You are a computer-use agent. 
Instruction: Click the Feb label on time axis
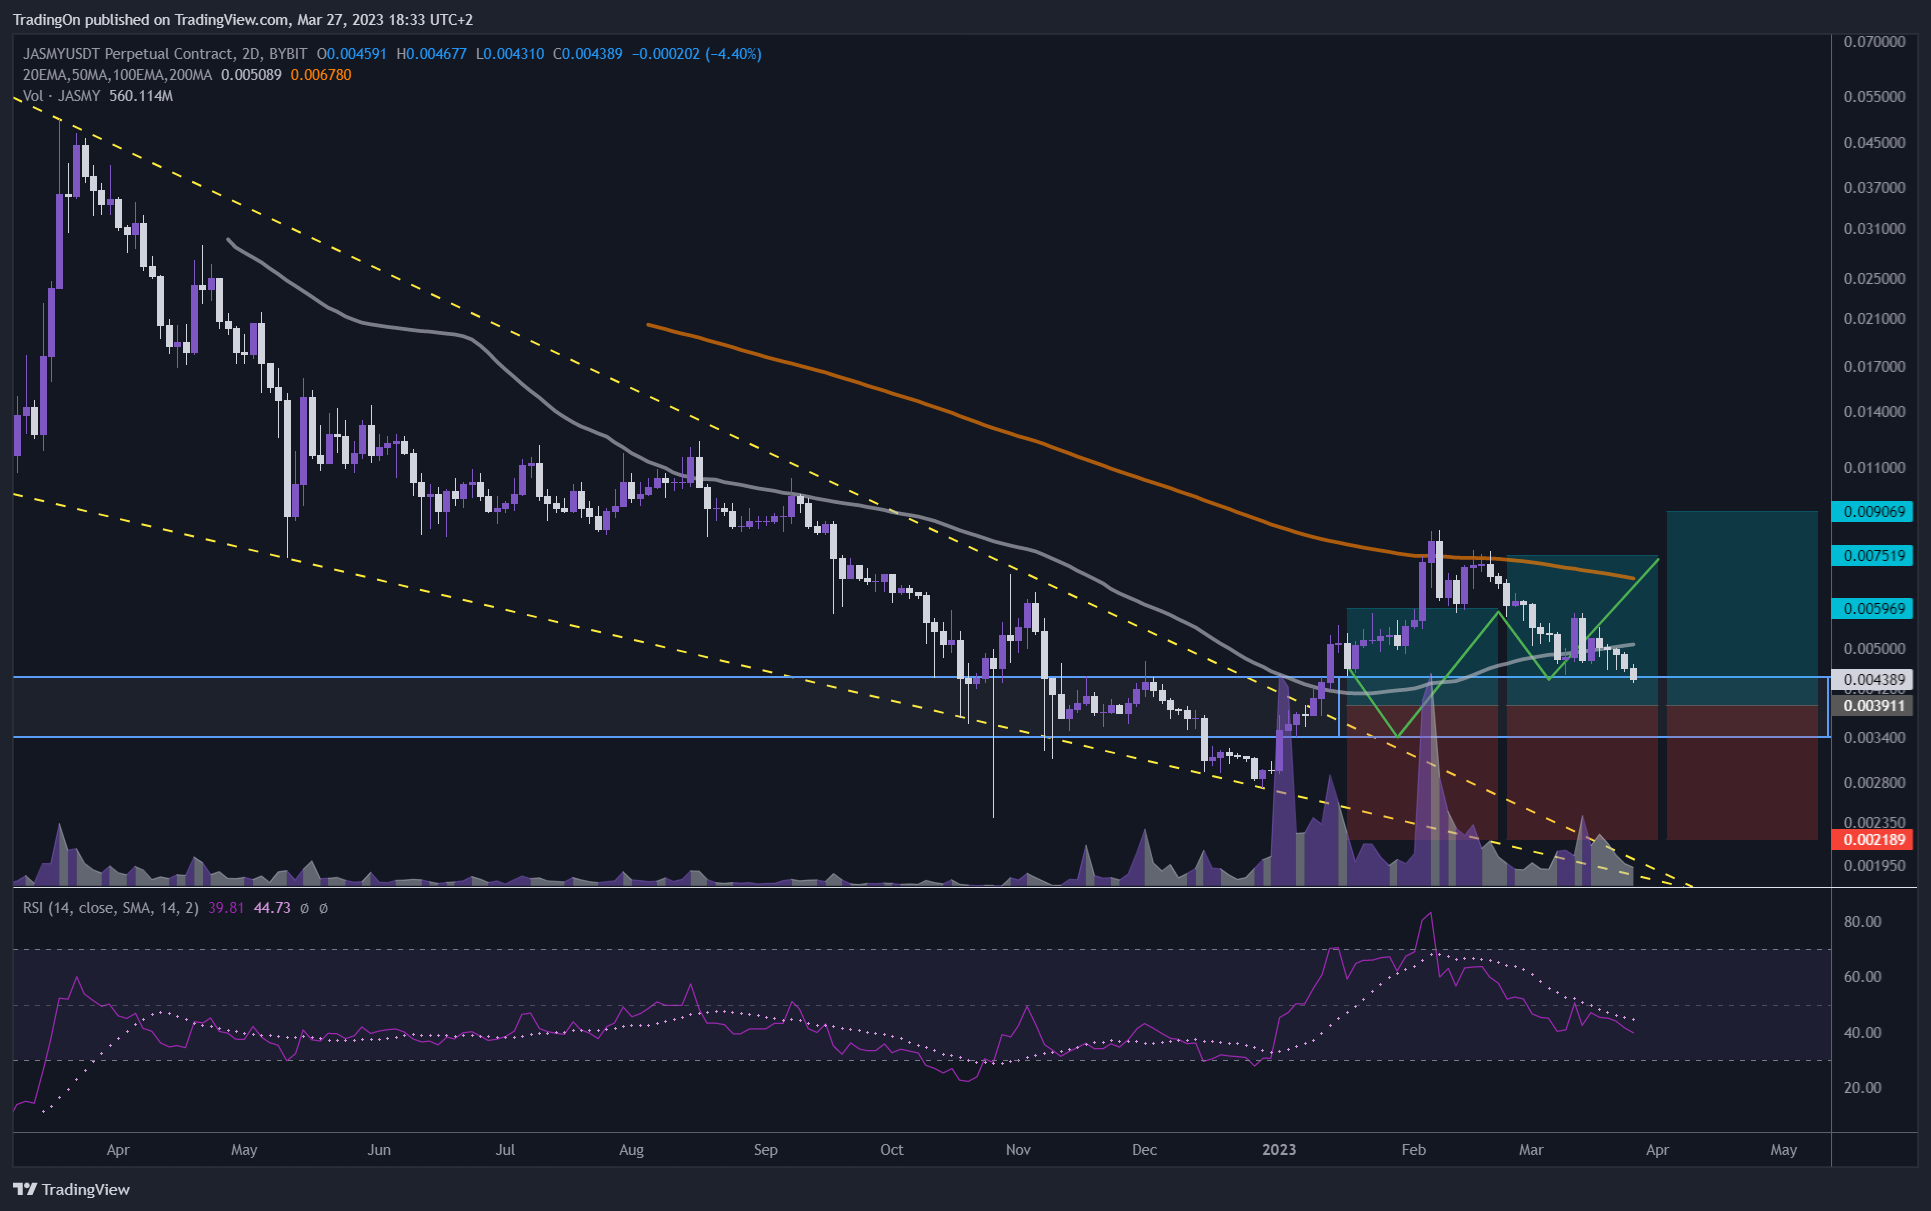point(1414,1150)
